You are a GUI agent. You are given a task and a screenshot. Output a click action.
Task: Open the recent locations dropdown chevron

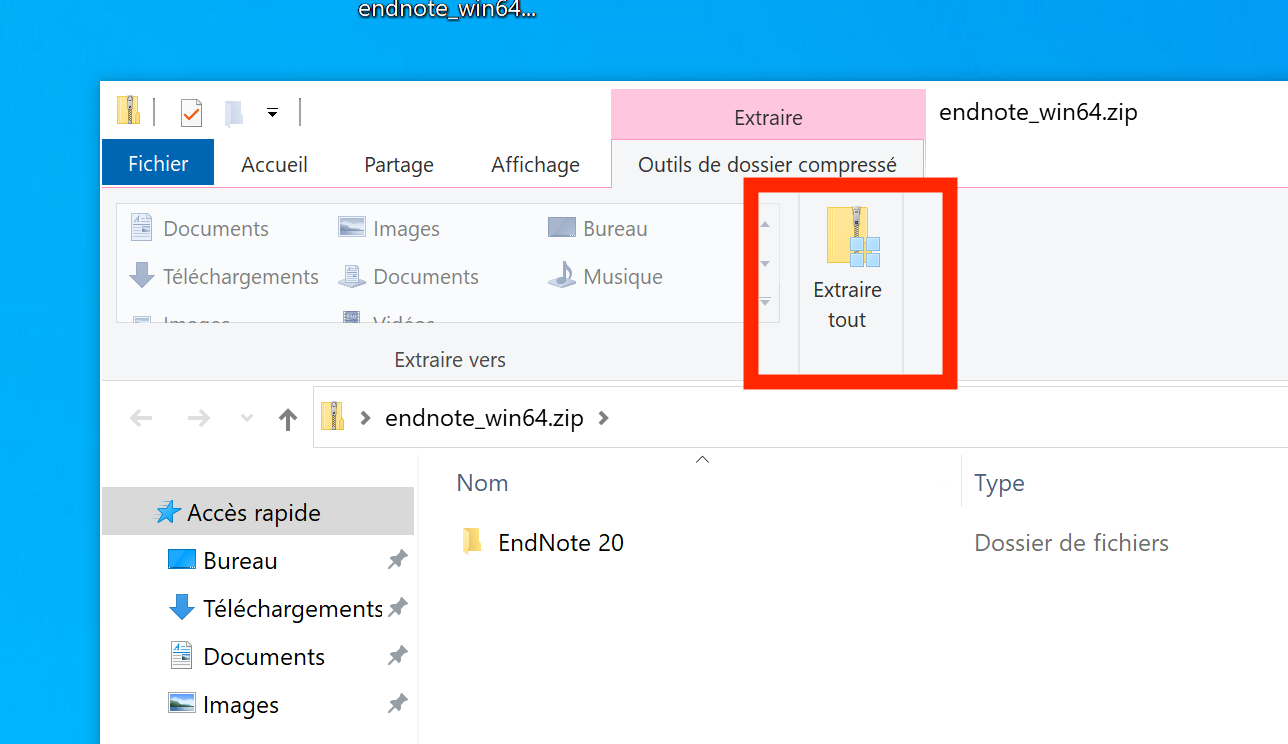[x=247, y=419]
